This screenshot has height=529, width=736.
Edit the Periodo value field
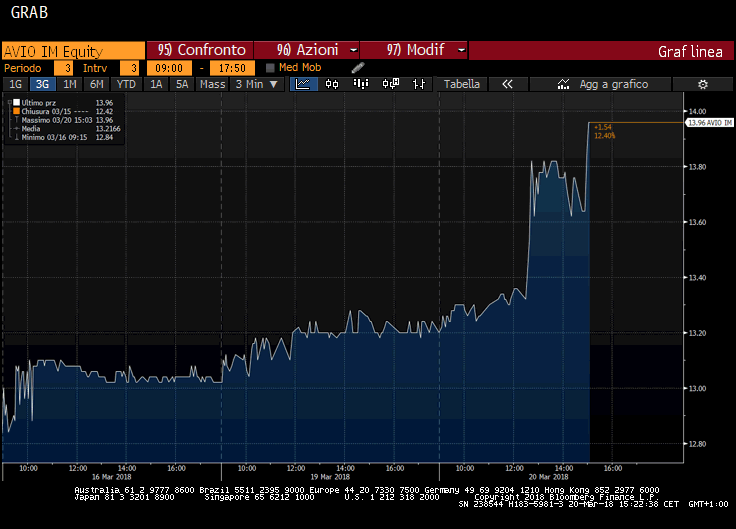[x=63, y=68]
